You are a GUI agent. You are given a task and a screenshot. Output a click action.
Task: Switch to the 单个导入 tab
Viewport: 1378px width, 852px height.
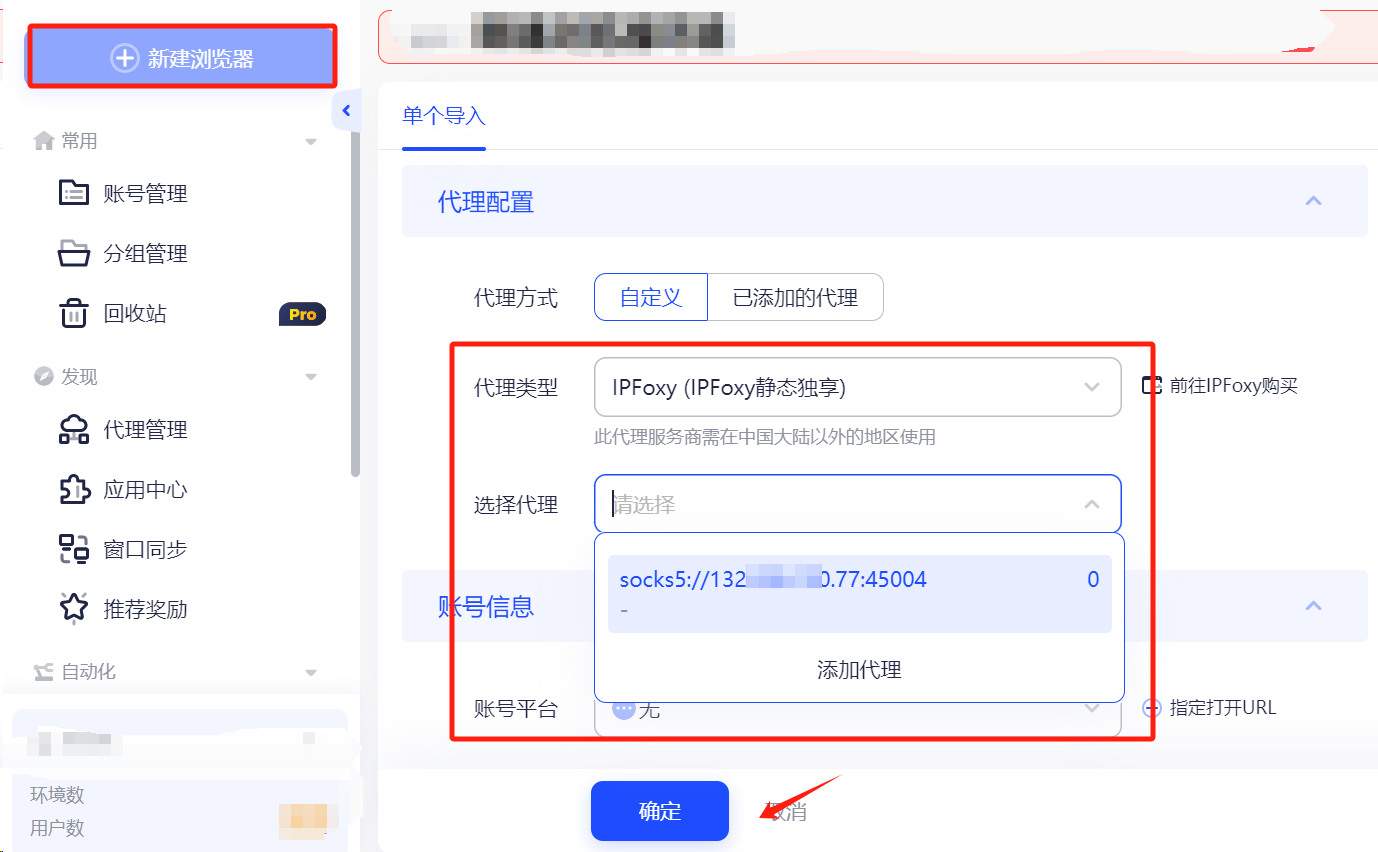[444, 116]
